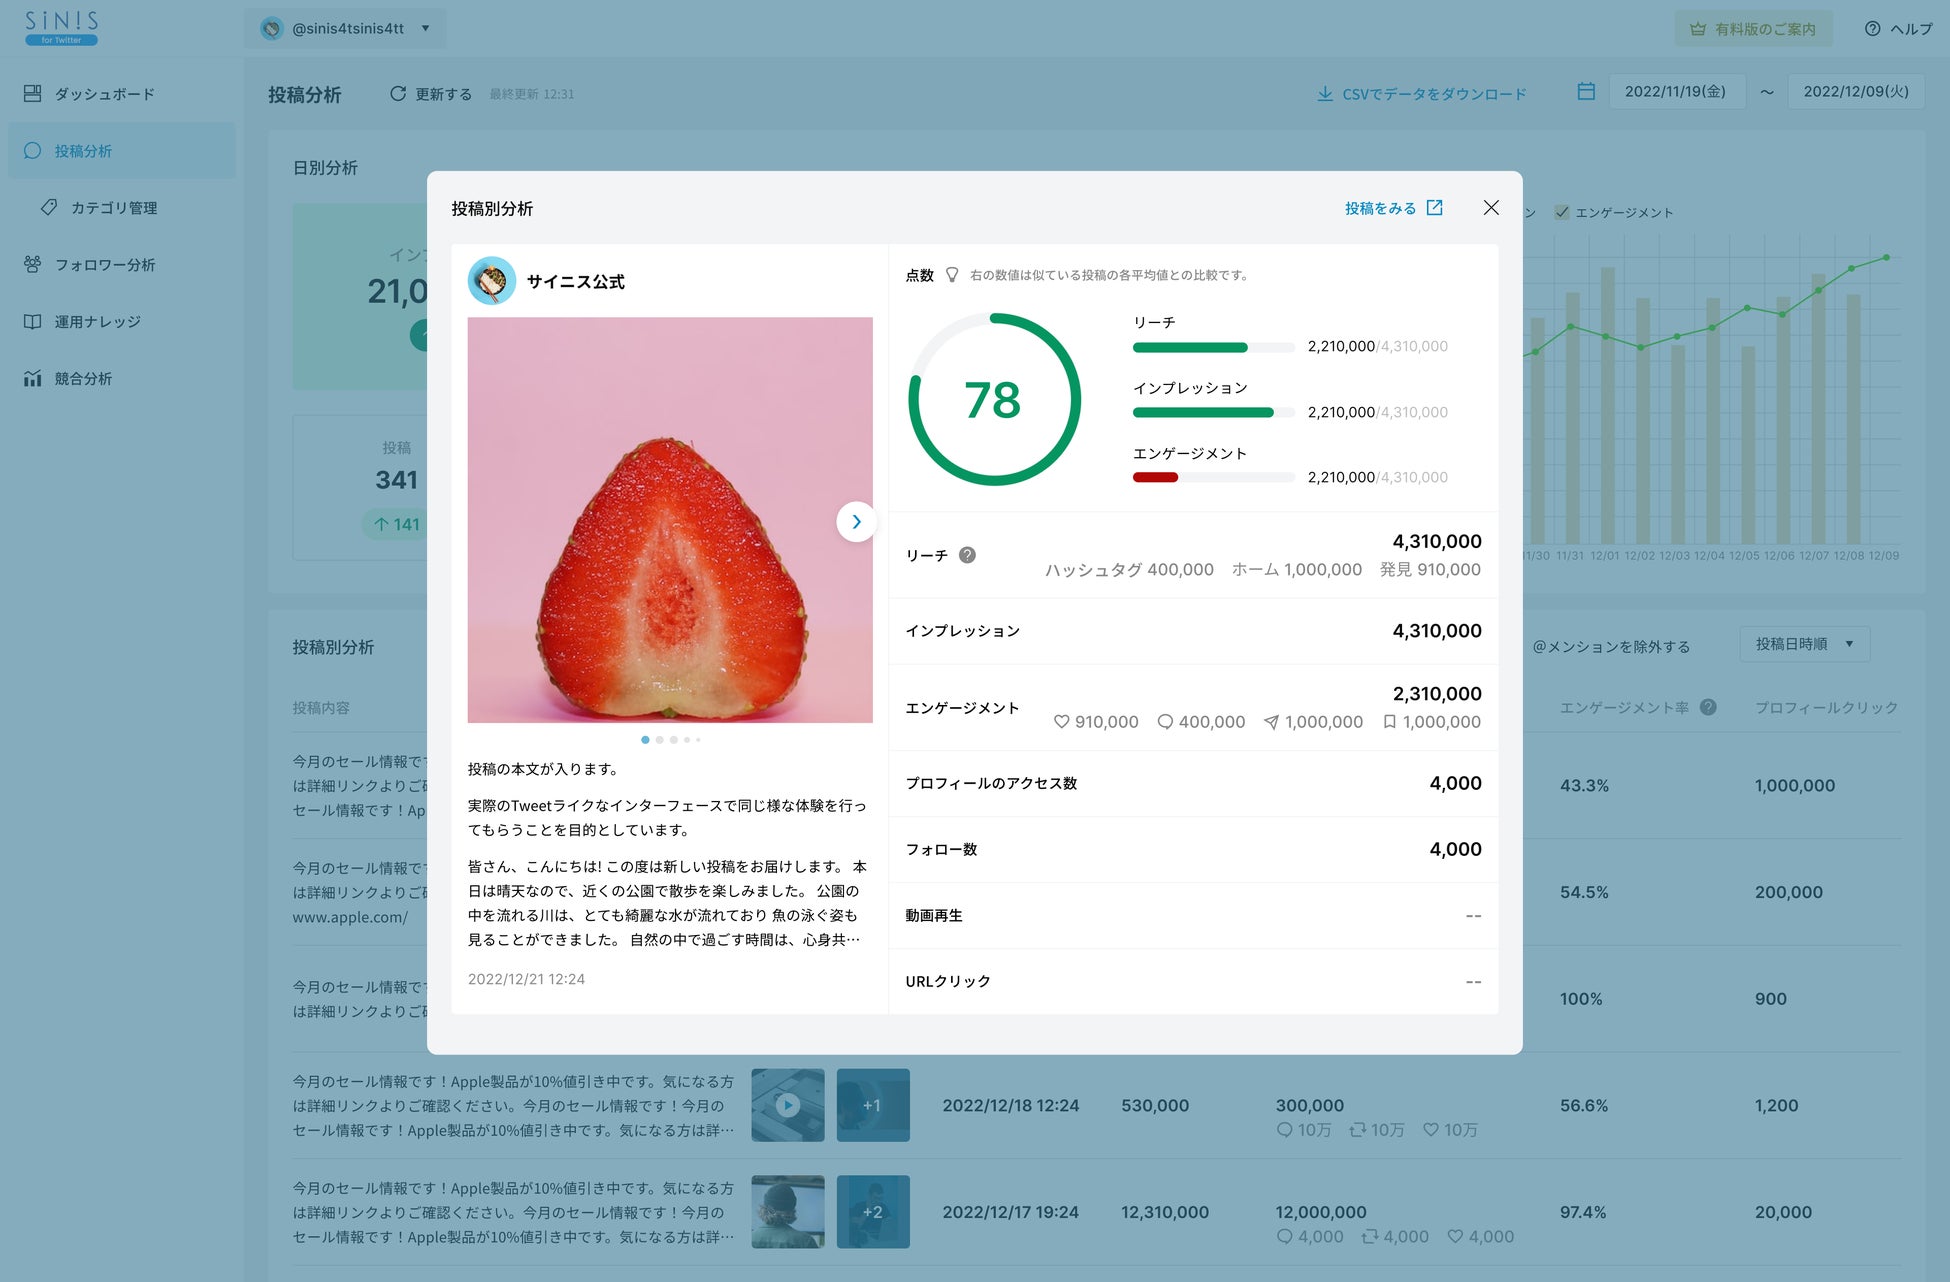Expand the @sinis4tsinis4tt account dropdown
Image resolution: width=1950 pixels, height=1282 pixels.
pos(346,28)
